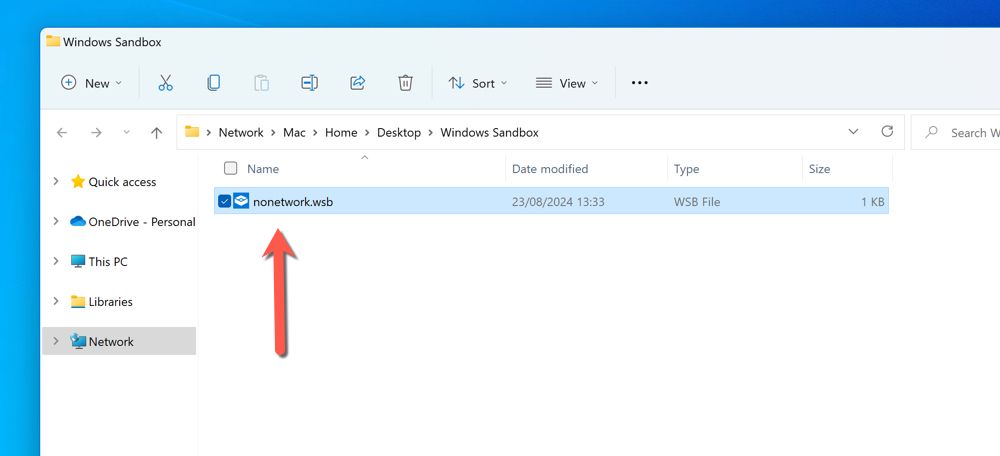Viewport: 1000px width, 456px height.
Task: Click the 23/08/2024 13:33 date cell
Action: point(558,202)
